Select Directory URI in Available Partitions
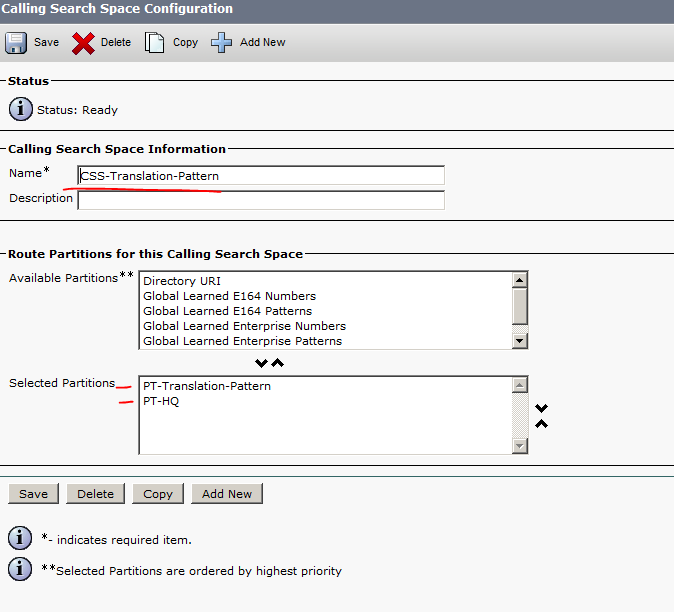Screen dimensions: 674x612 click(326, 281)
